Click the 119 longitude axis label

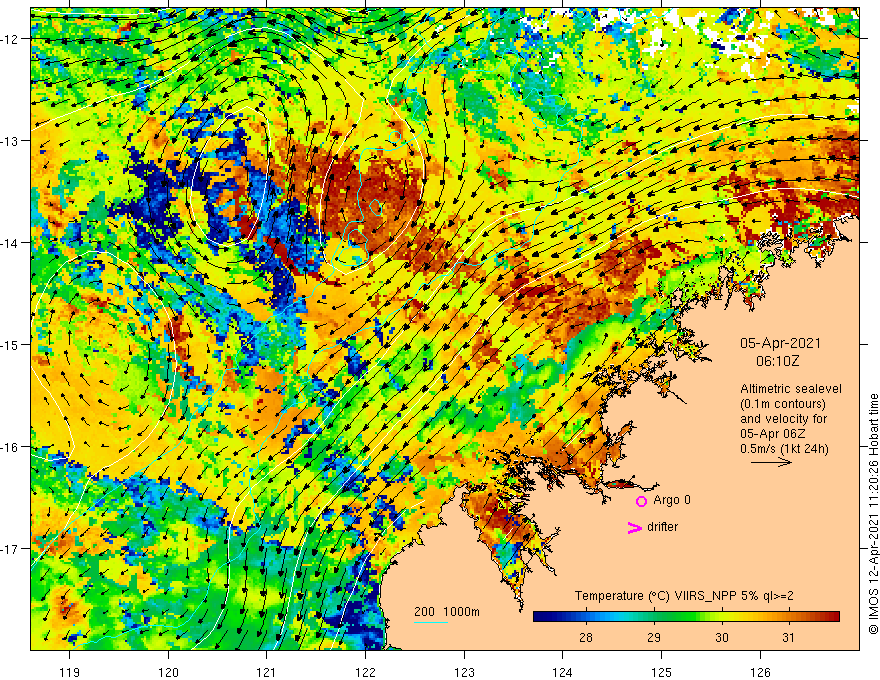(x=70, y=672)
